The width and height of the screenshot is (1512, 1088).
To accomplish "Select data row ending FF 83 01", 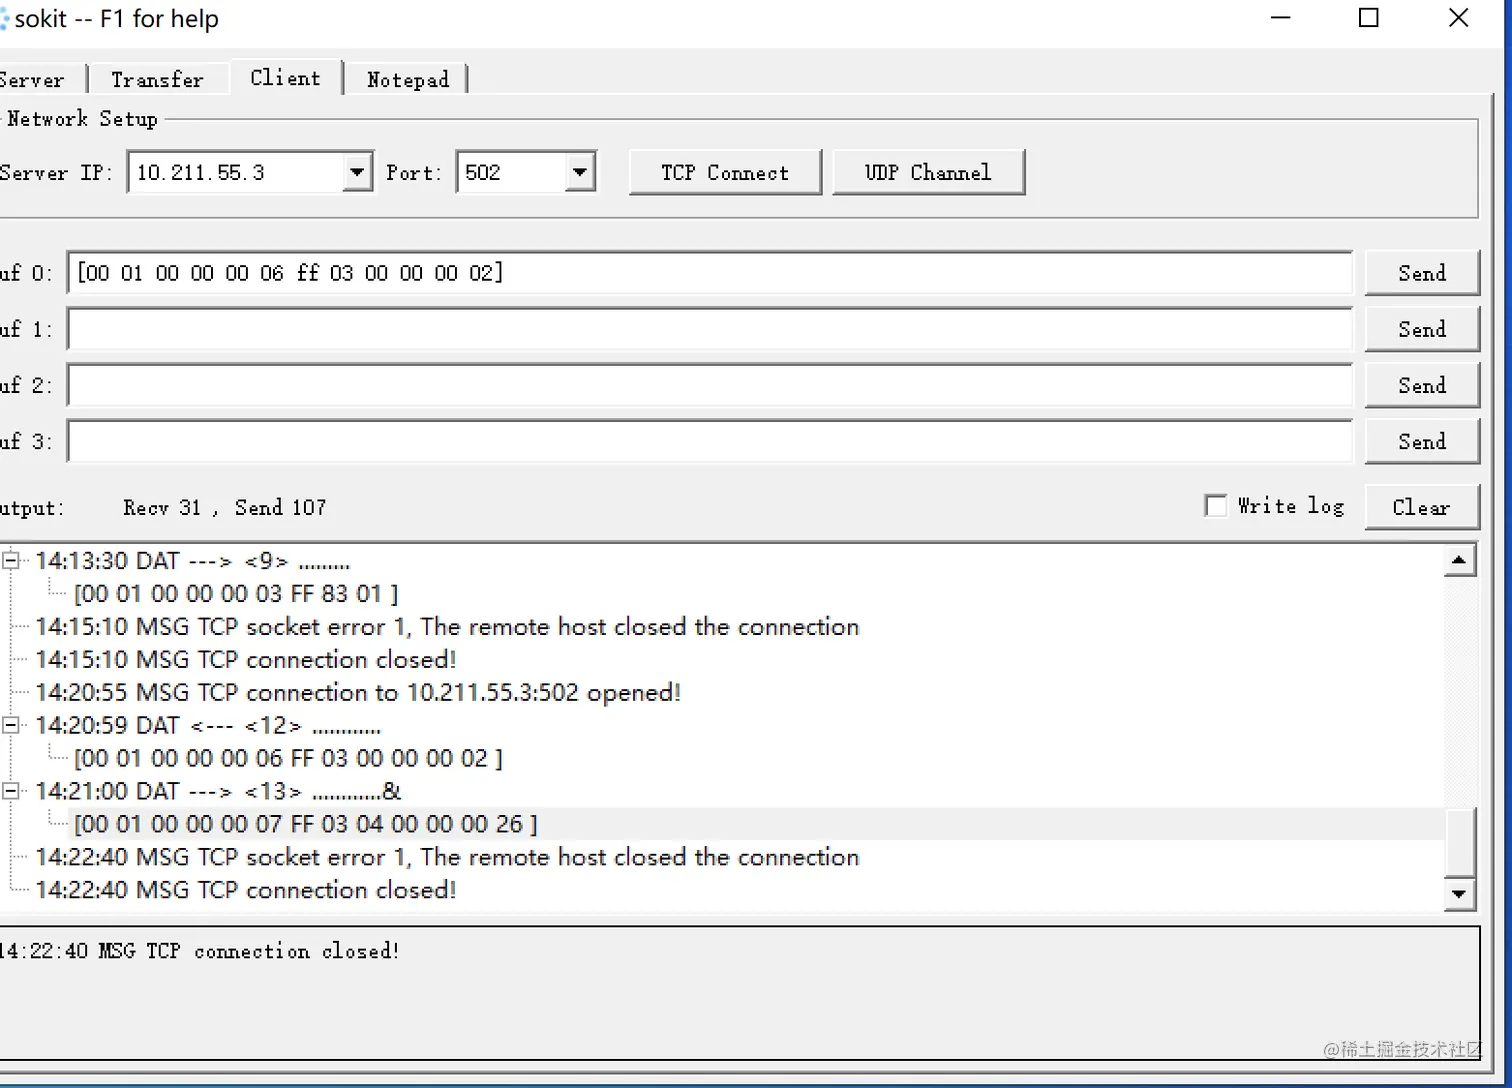I will click(x=236, y=594).
